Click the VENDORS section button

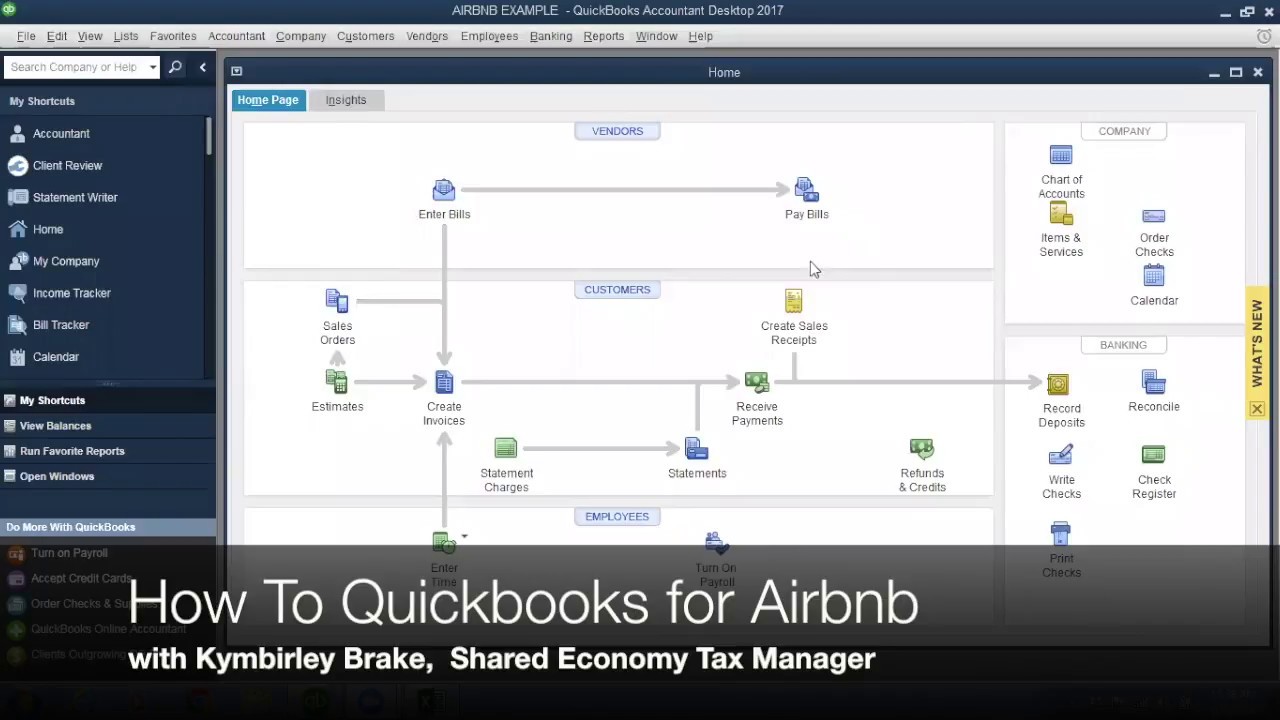[x=617, y=131]
